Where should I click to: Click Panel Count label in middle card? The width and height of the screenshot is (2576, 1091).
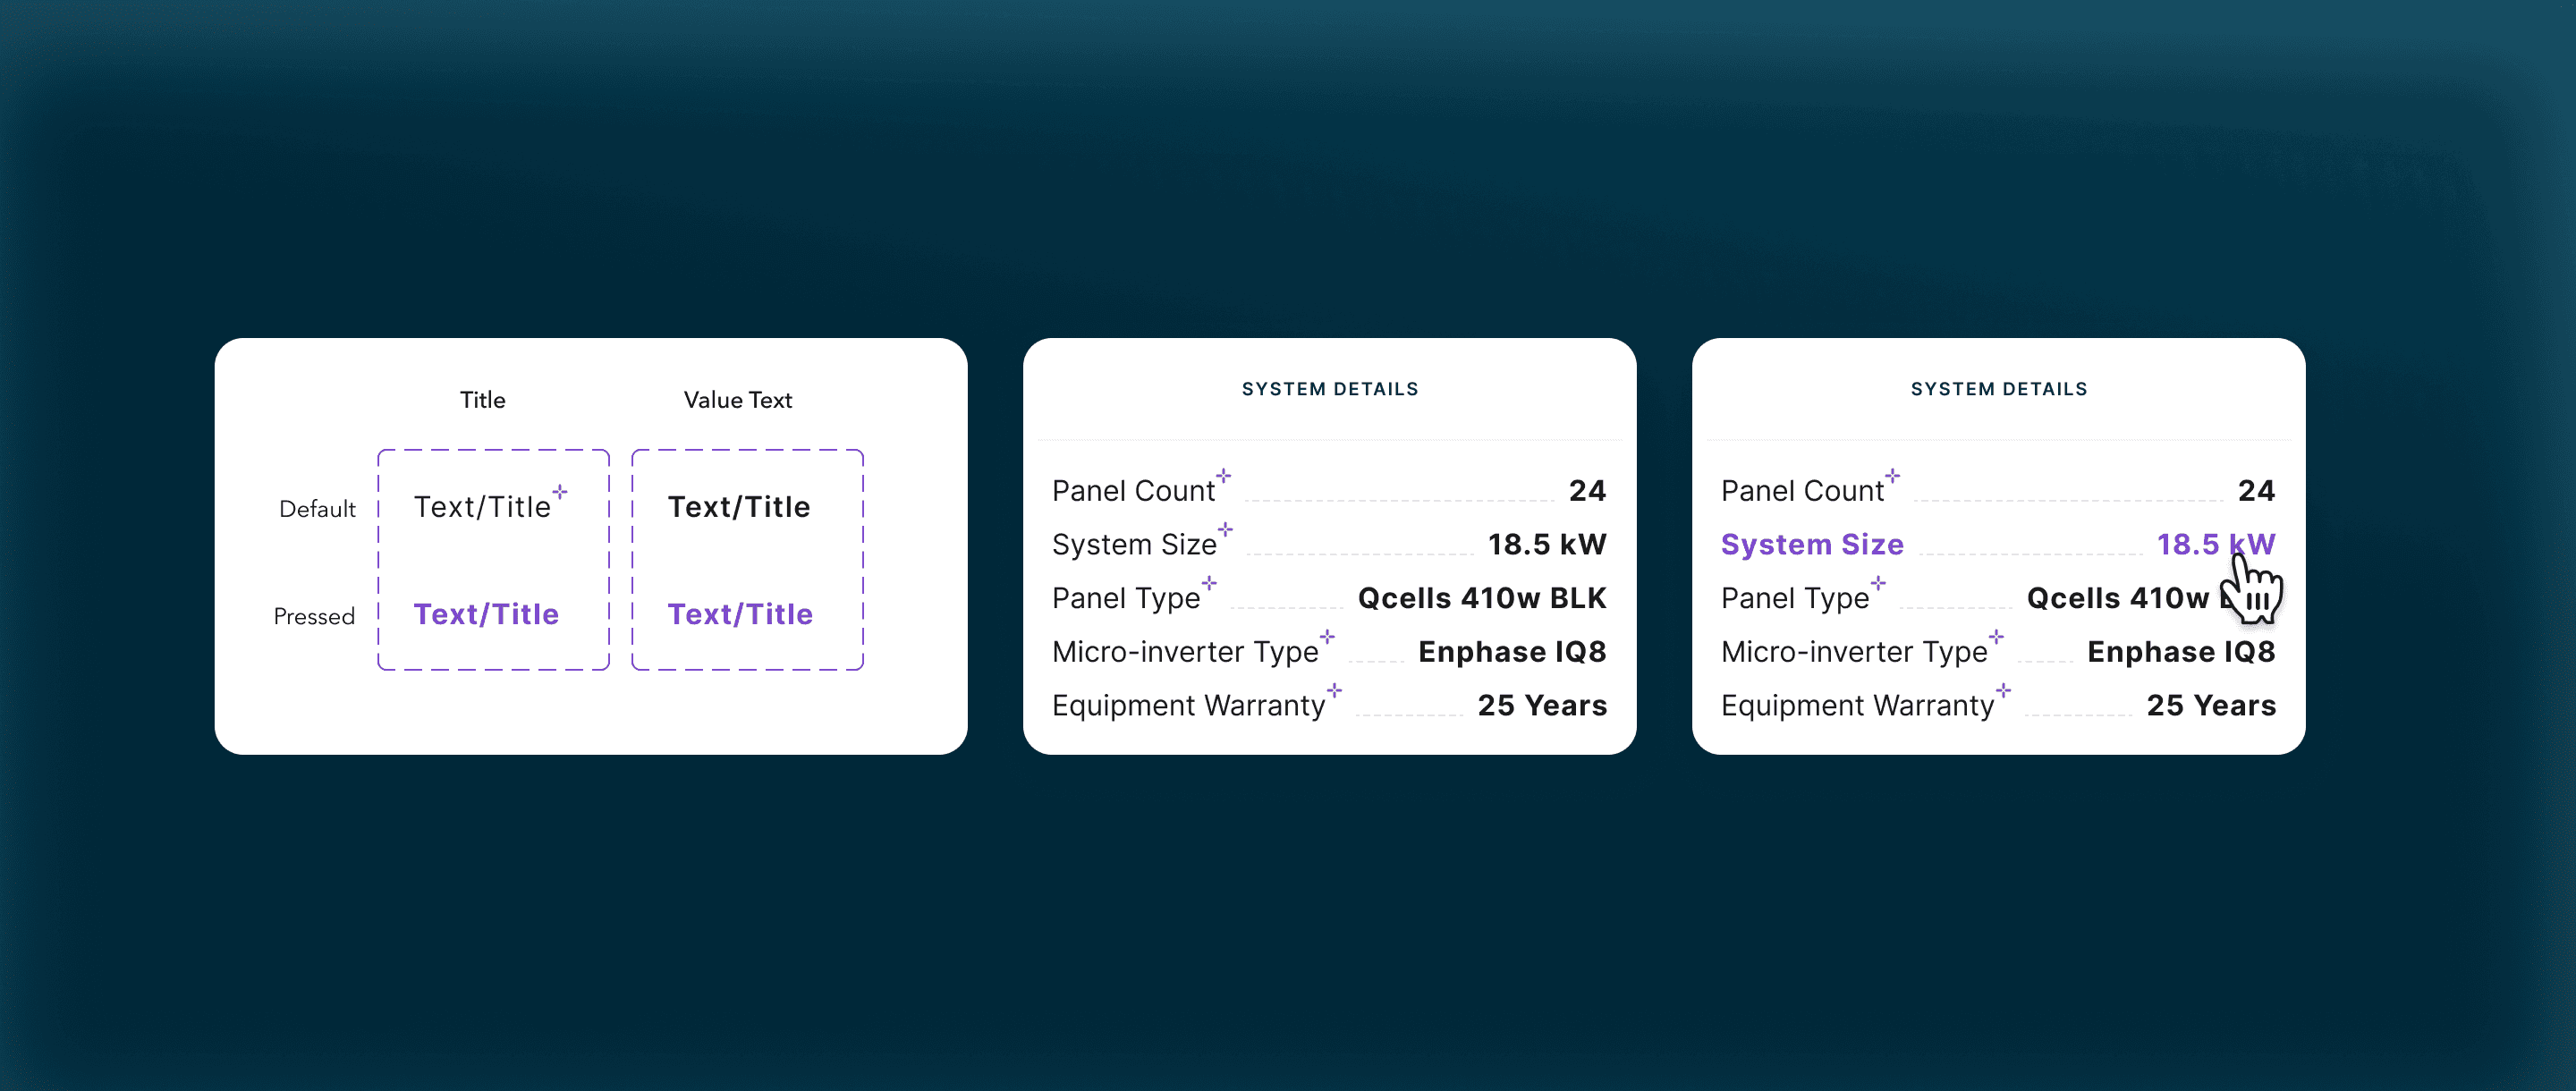[x=1133, y=491]
